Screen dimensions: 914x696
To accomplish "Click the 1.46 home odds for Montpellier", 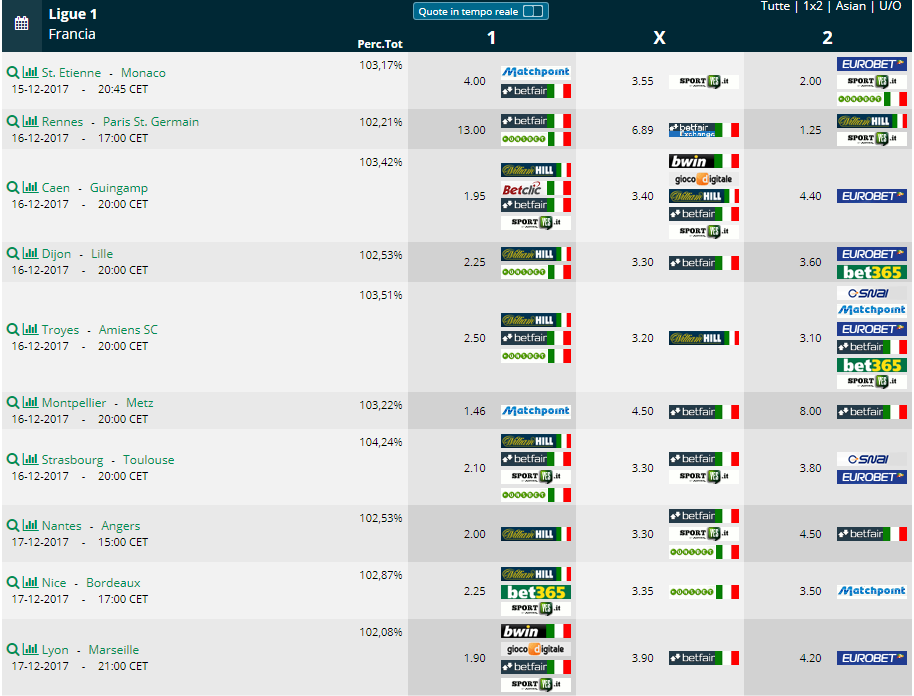I will pos(474,411).
